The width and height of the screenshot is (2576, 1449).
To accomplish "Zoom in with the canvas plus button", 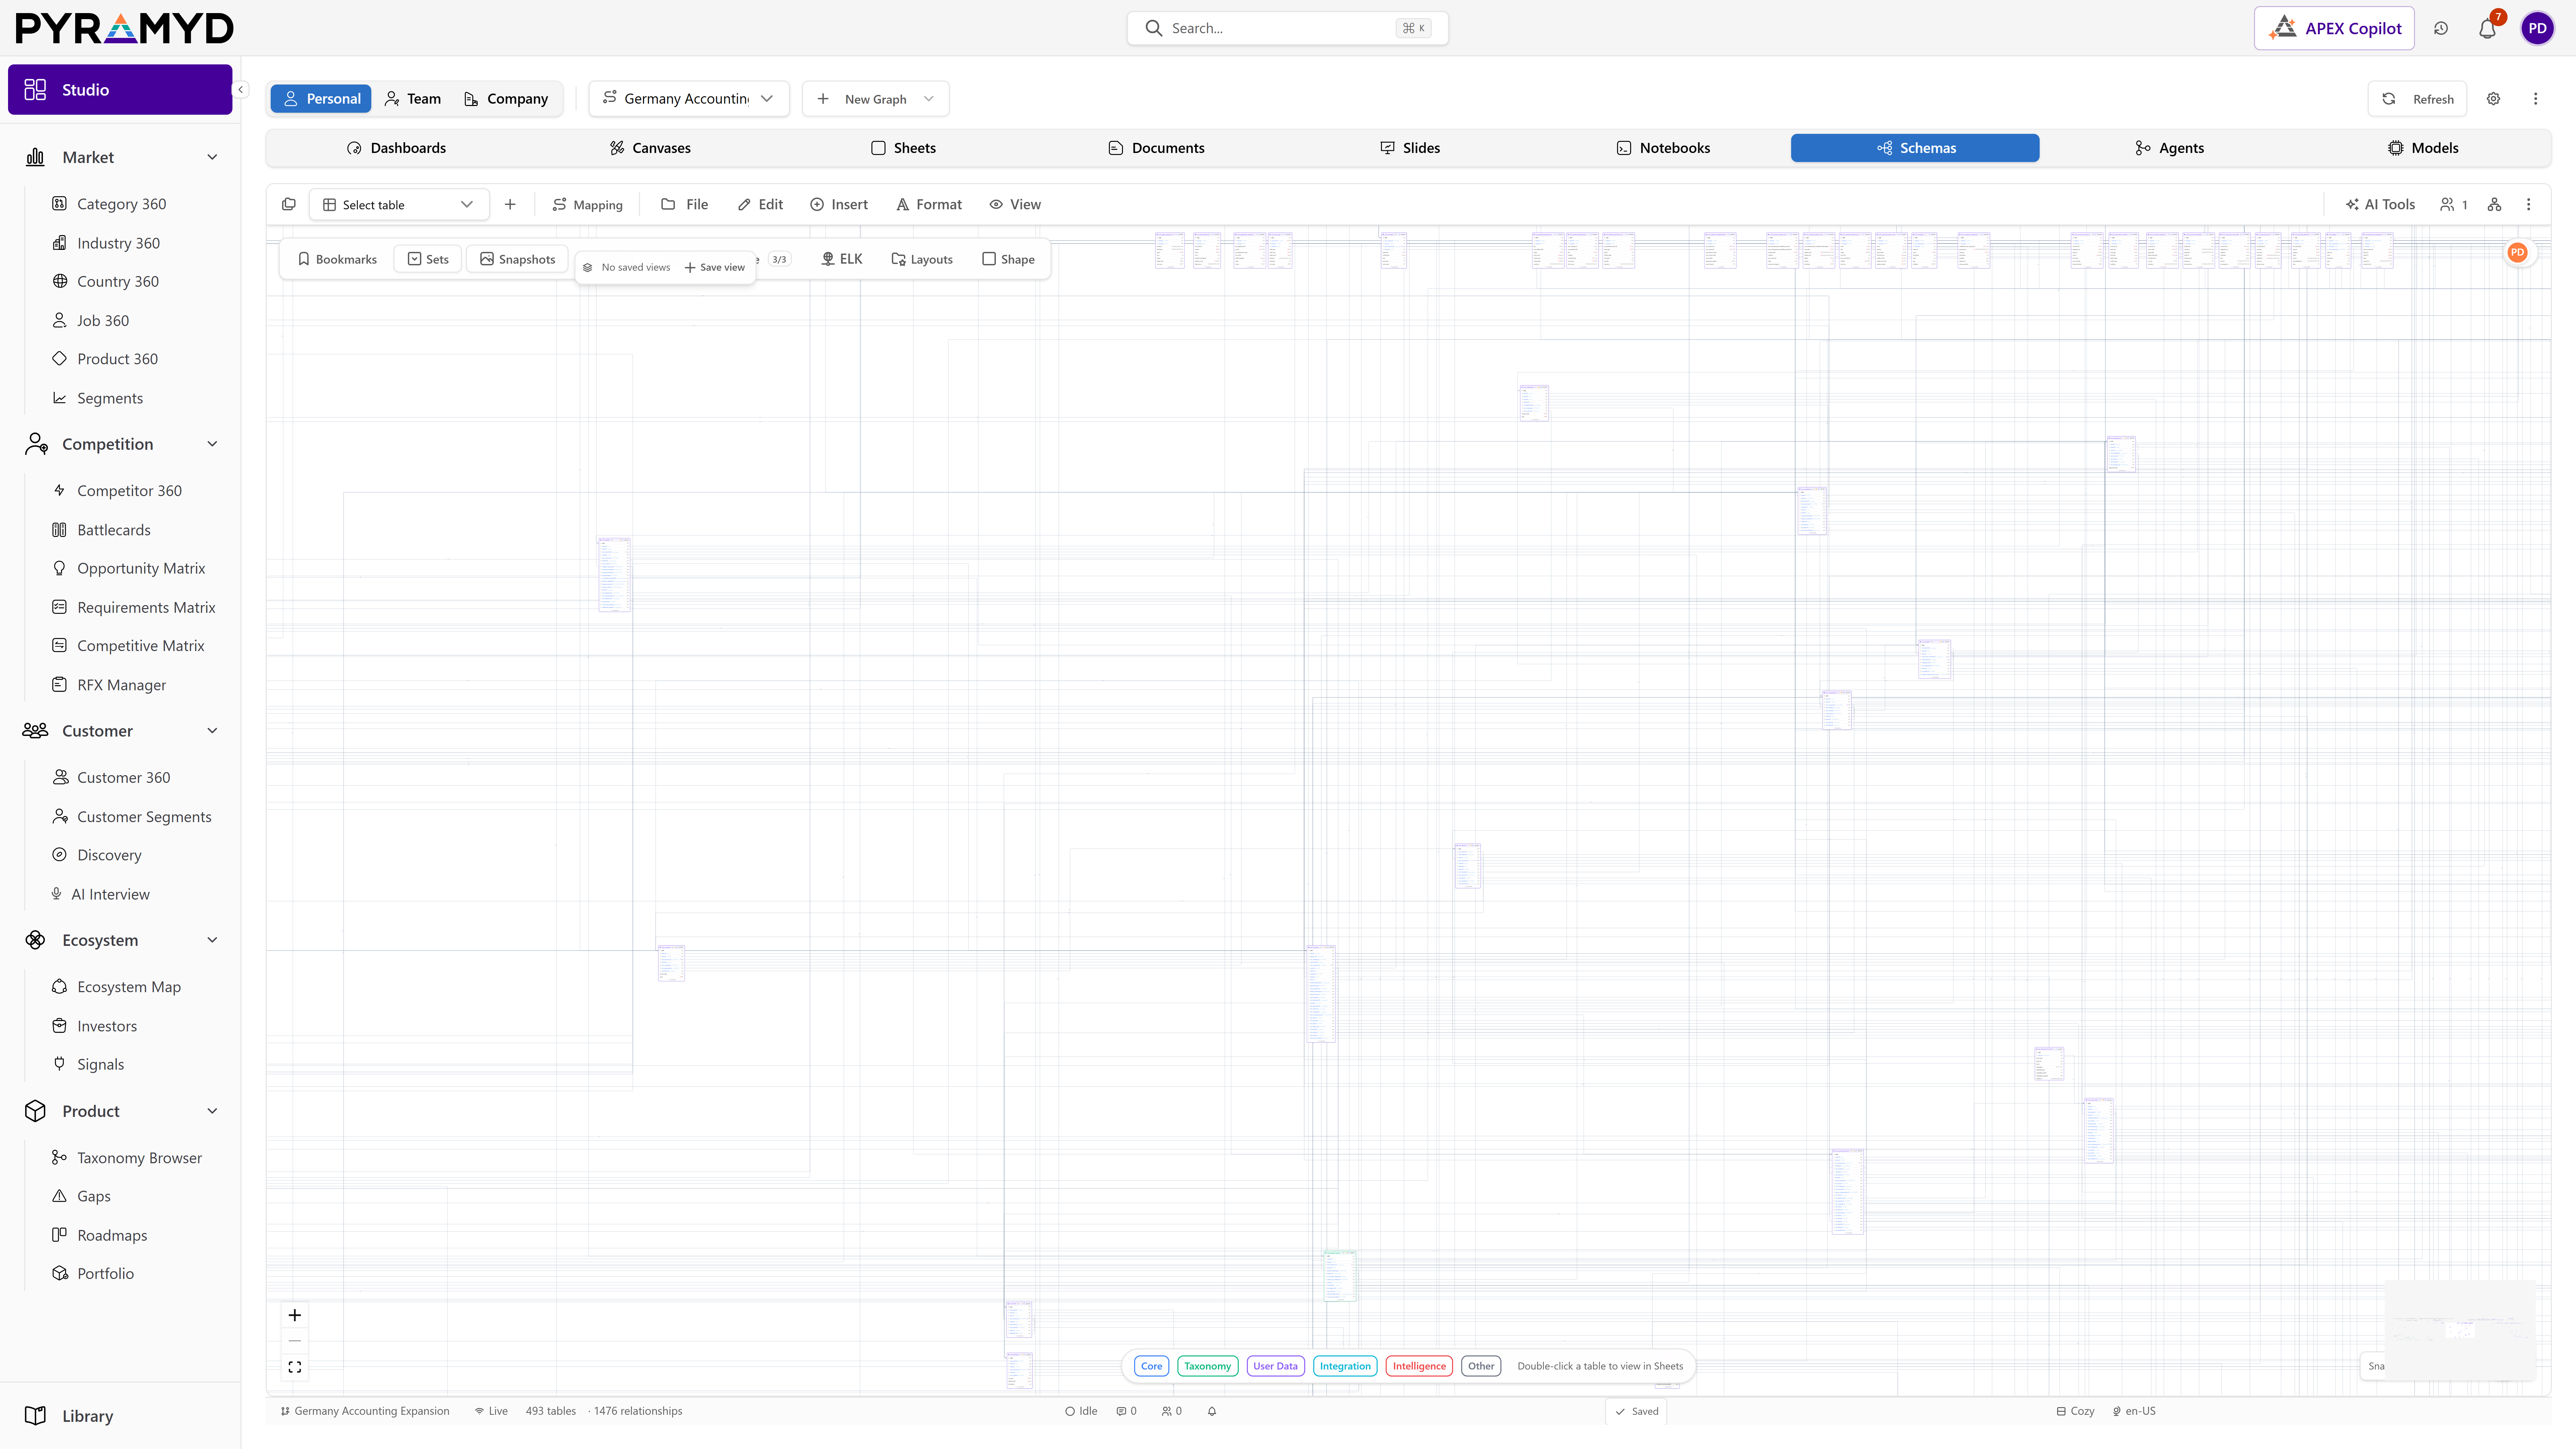I will tap(295, 1315).
